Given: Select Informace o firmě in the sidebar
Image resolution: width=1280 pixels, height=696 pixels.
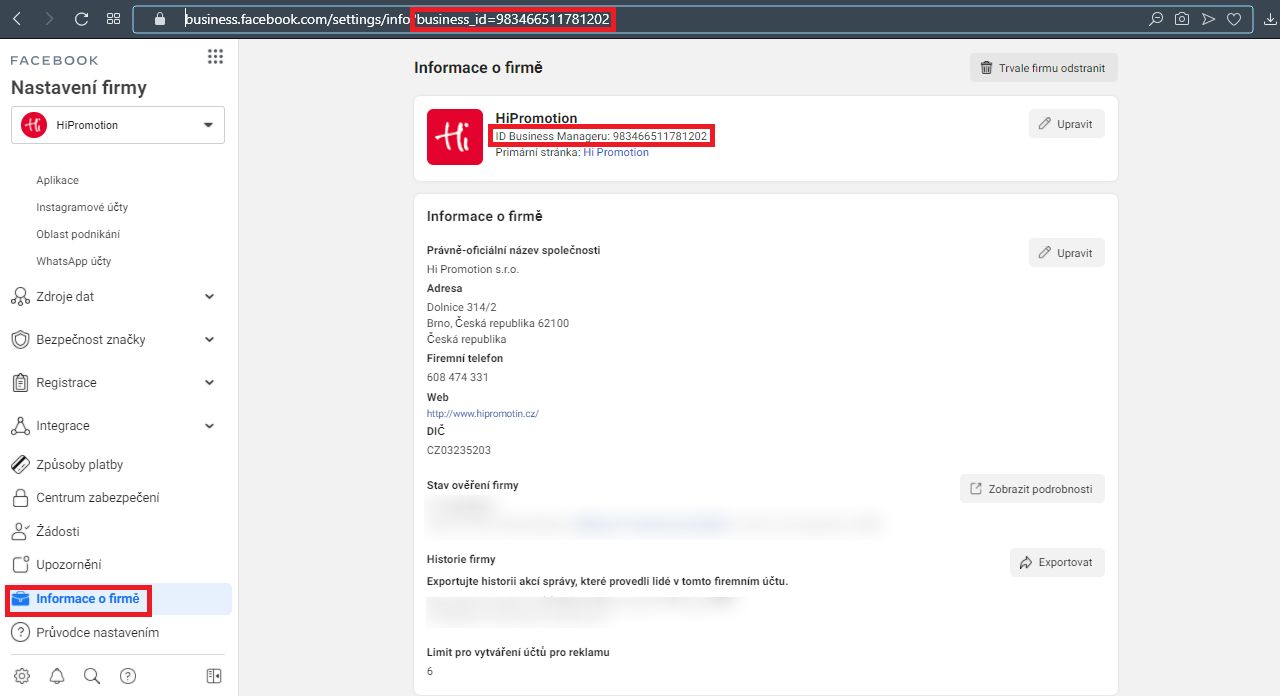Looking at the screenshot, I should 118,599.
